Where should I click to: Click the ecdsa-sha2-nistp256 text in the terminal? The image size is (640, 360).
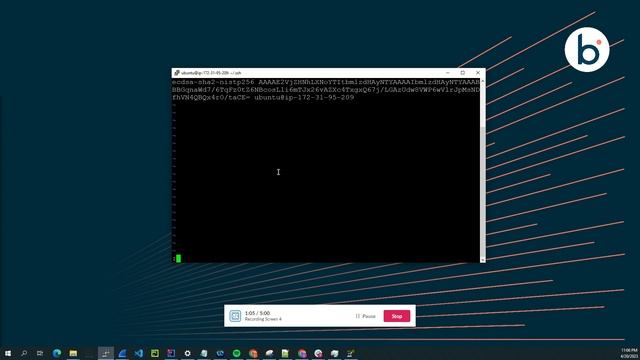(213, 82)
